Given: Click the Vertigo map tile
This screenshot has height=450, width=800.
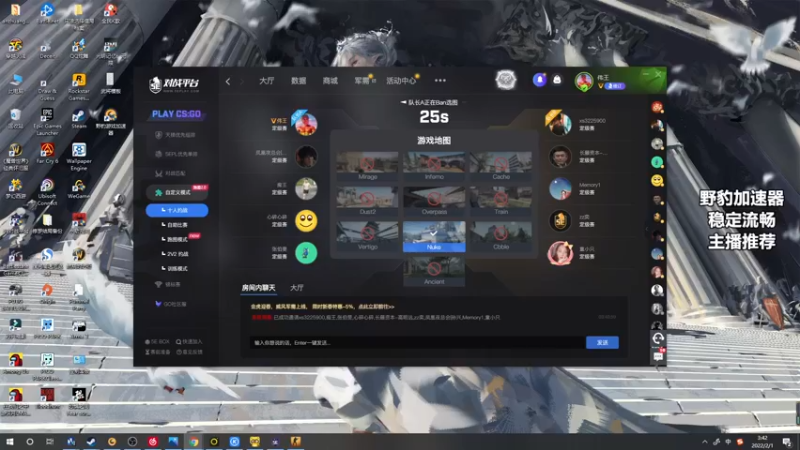Looking at the screenshot, I should coord(367,236).
